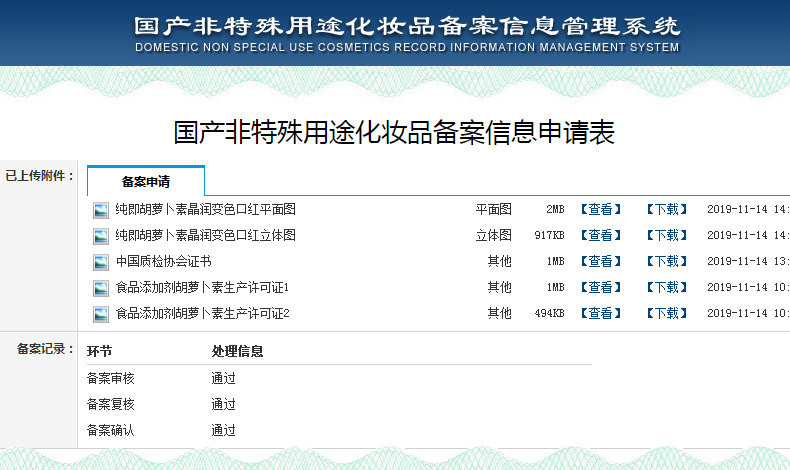The height and width of the screenshot is (470, 790).
Task: Click the 备案记录 label
Action: tap(46, 349)
